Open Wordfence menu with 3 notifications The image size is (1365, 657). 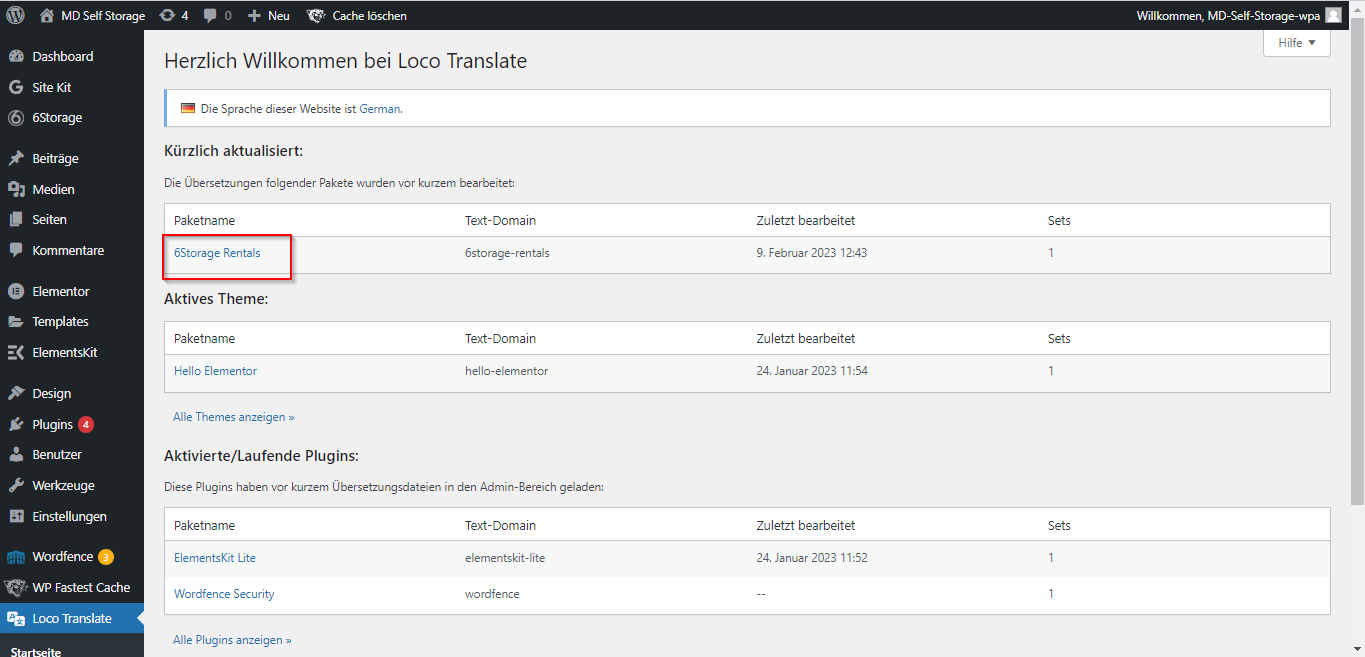(x=72, y=556)
